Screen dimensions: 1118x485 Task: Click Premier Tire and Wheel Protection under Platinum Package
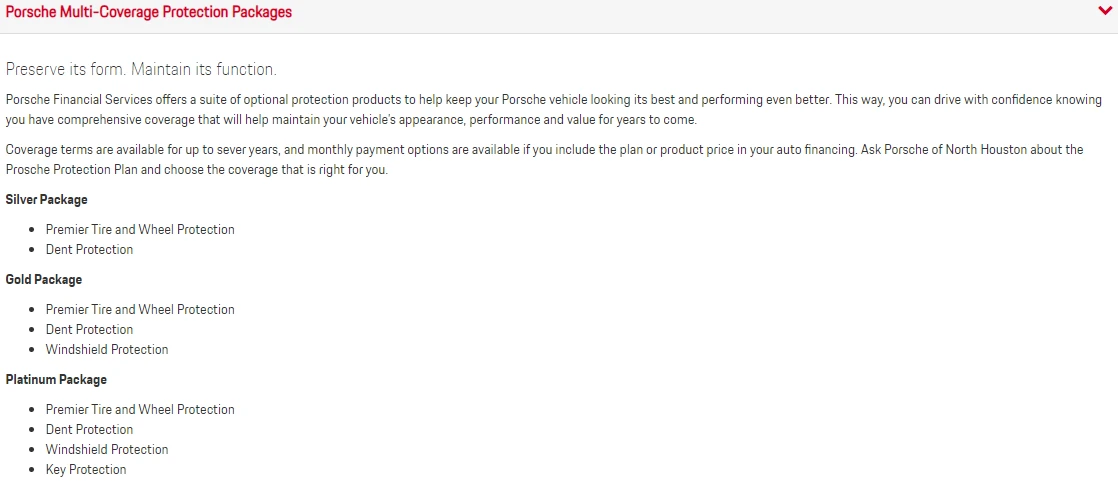[x=140, y=409]
